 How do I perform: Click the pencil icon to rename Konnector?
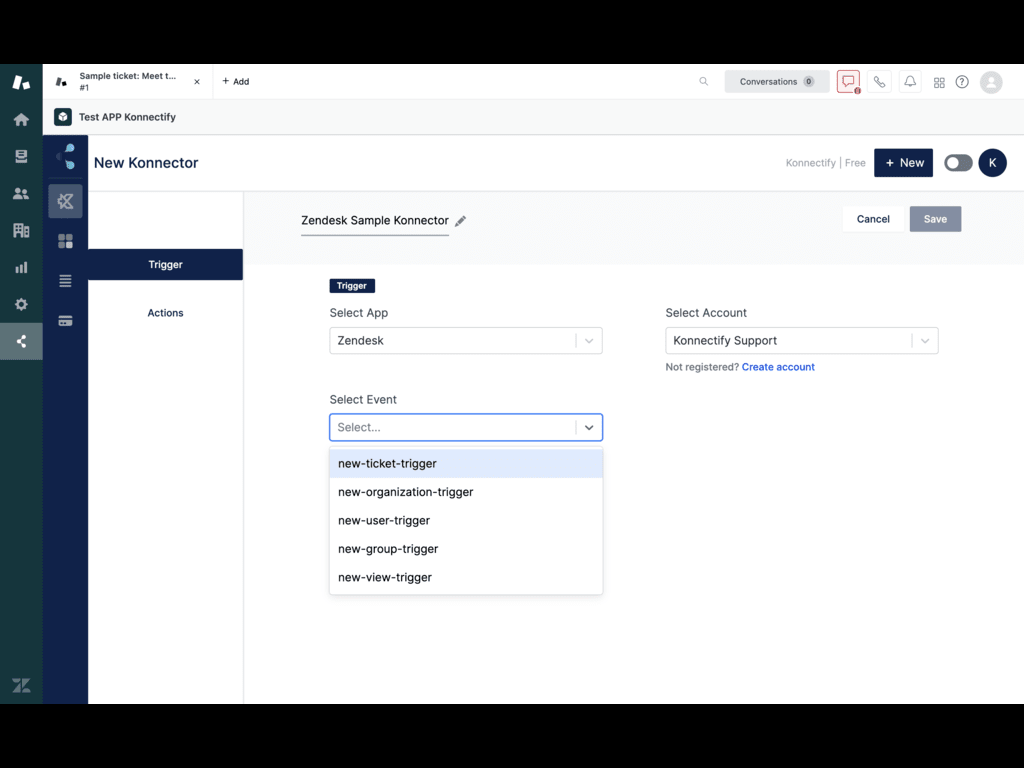coord(460,221)
